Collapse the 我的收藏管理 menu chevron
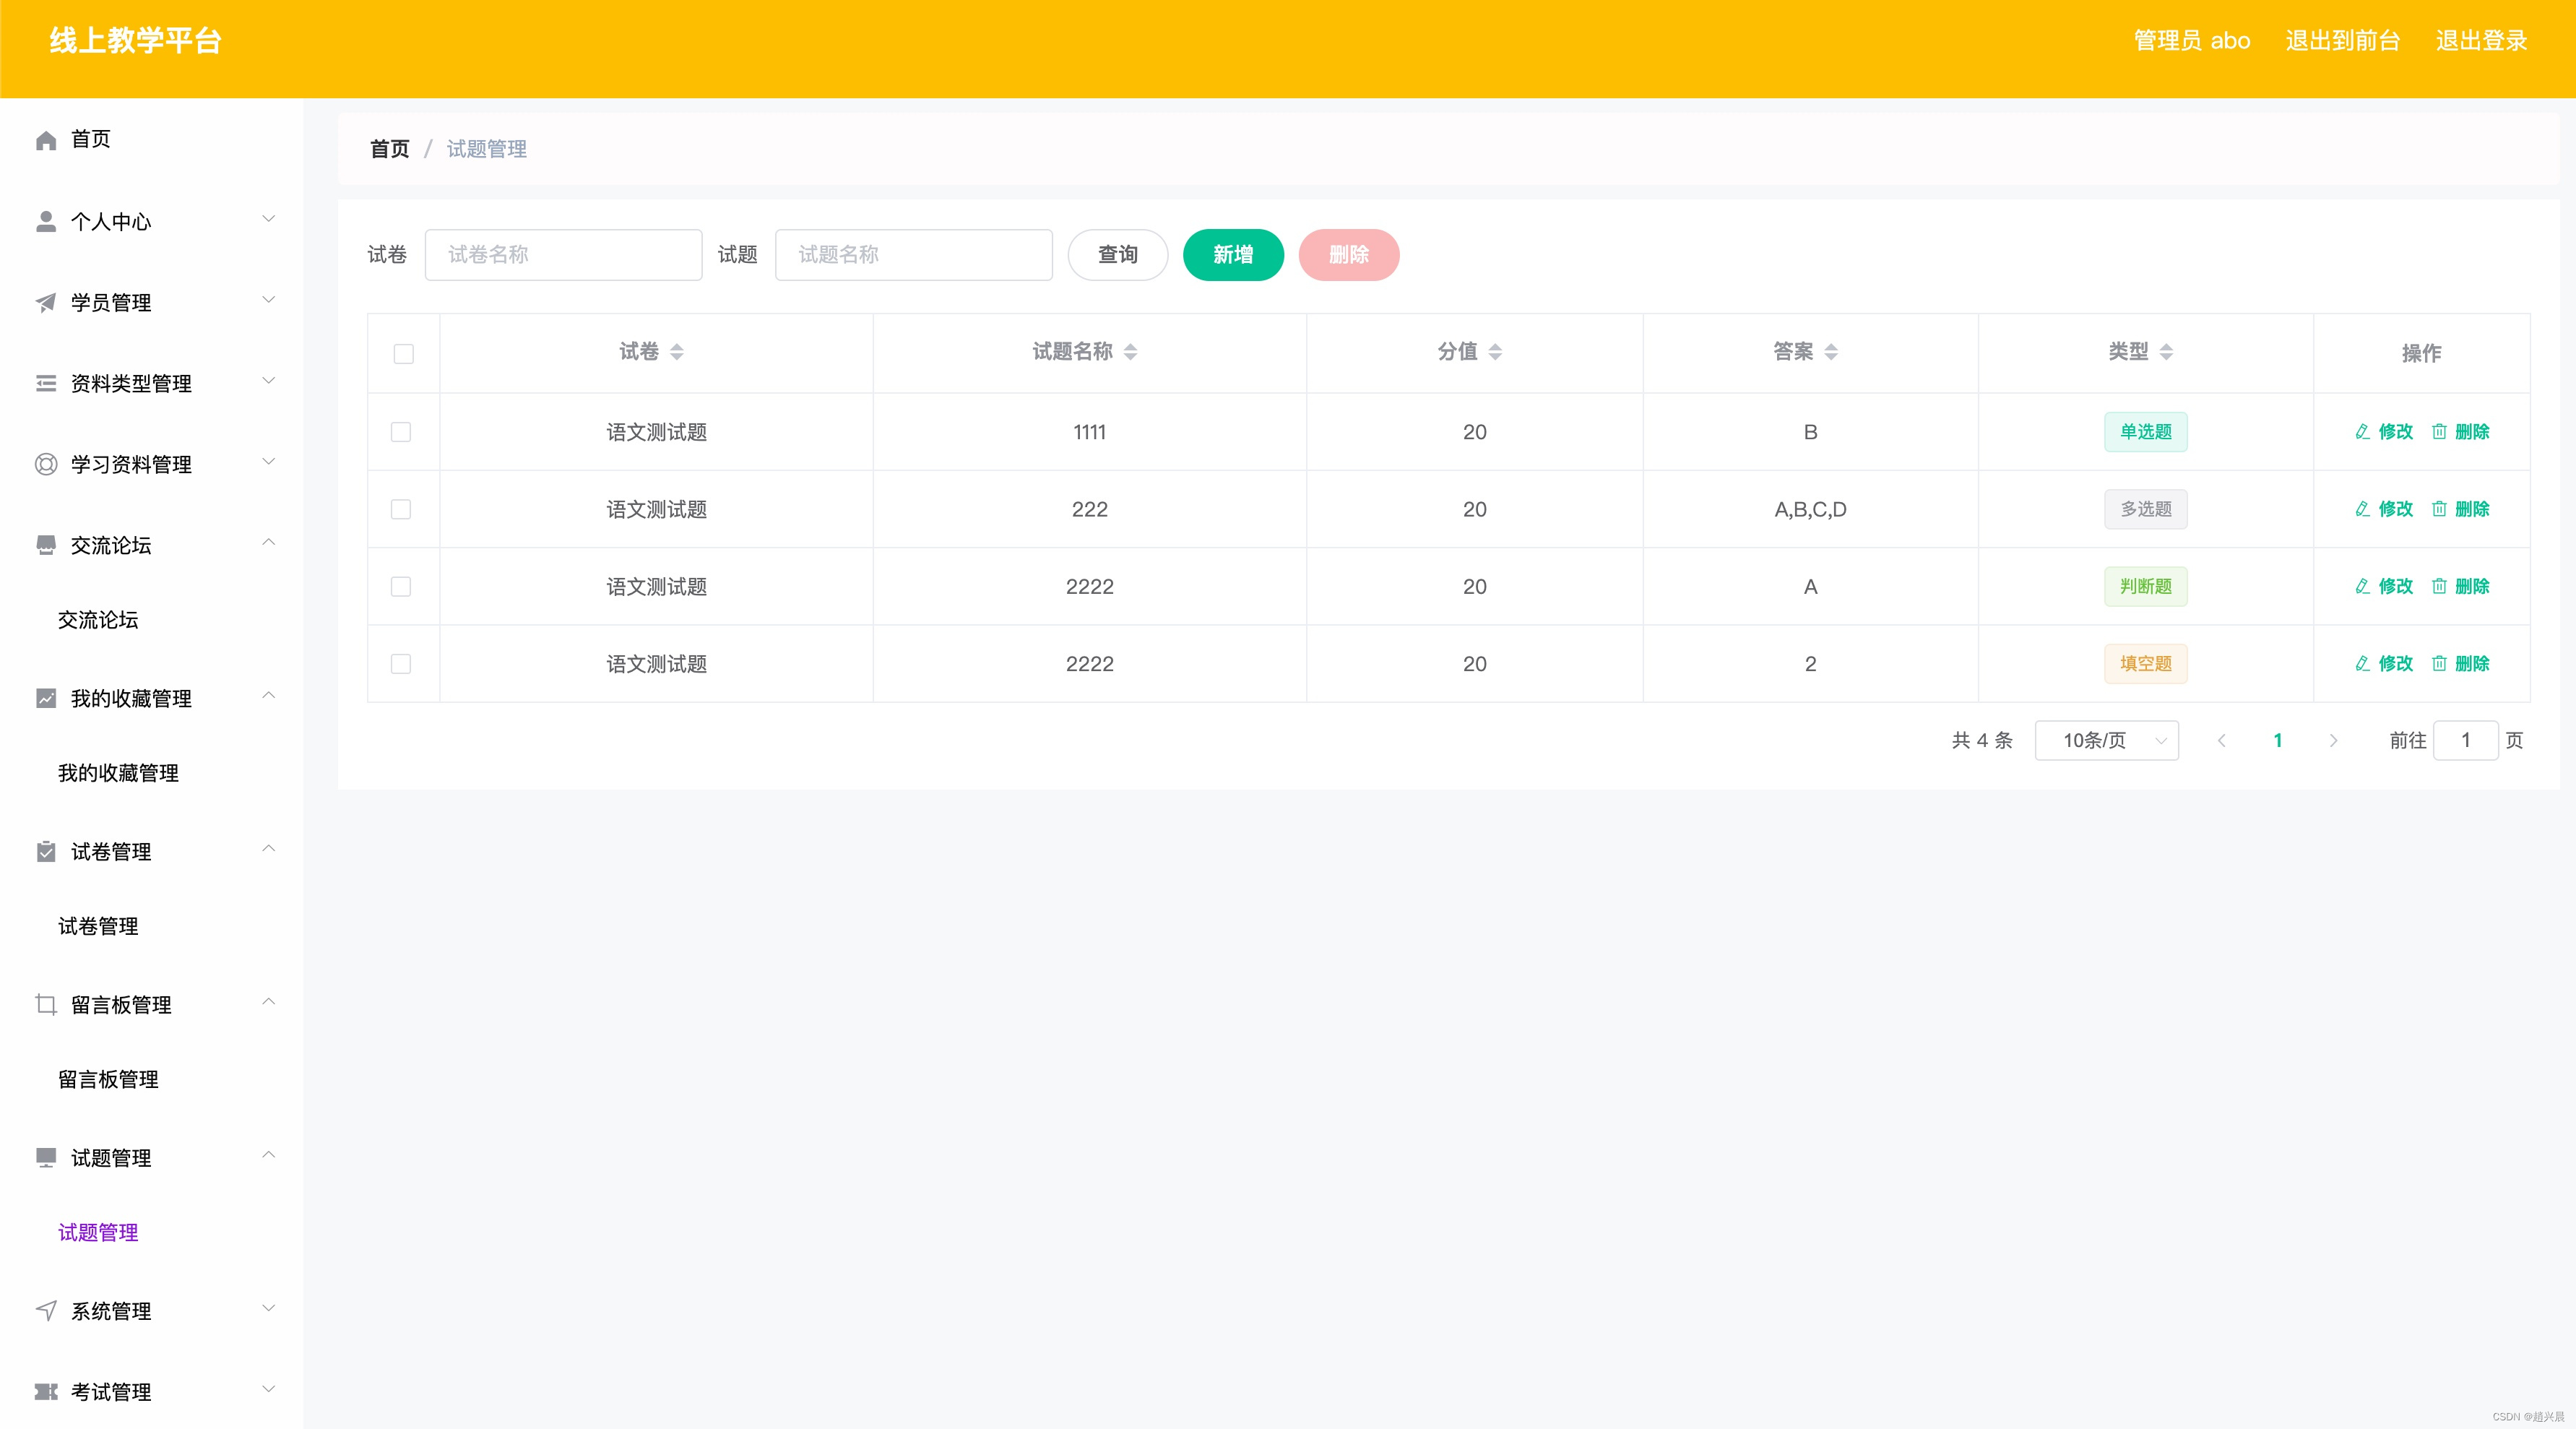The height and width of the screenshot is (1429, 2576). [268, 696]
